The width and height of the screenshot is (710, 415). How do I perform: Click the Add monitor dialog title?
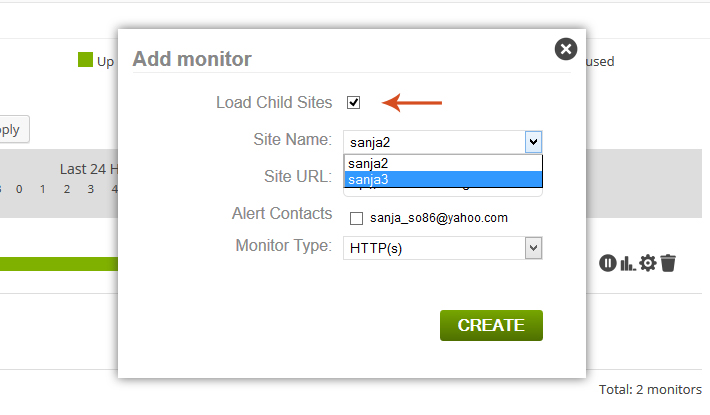coord(192,59)
